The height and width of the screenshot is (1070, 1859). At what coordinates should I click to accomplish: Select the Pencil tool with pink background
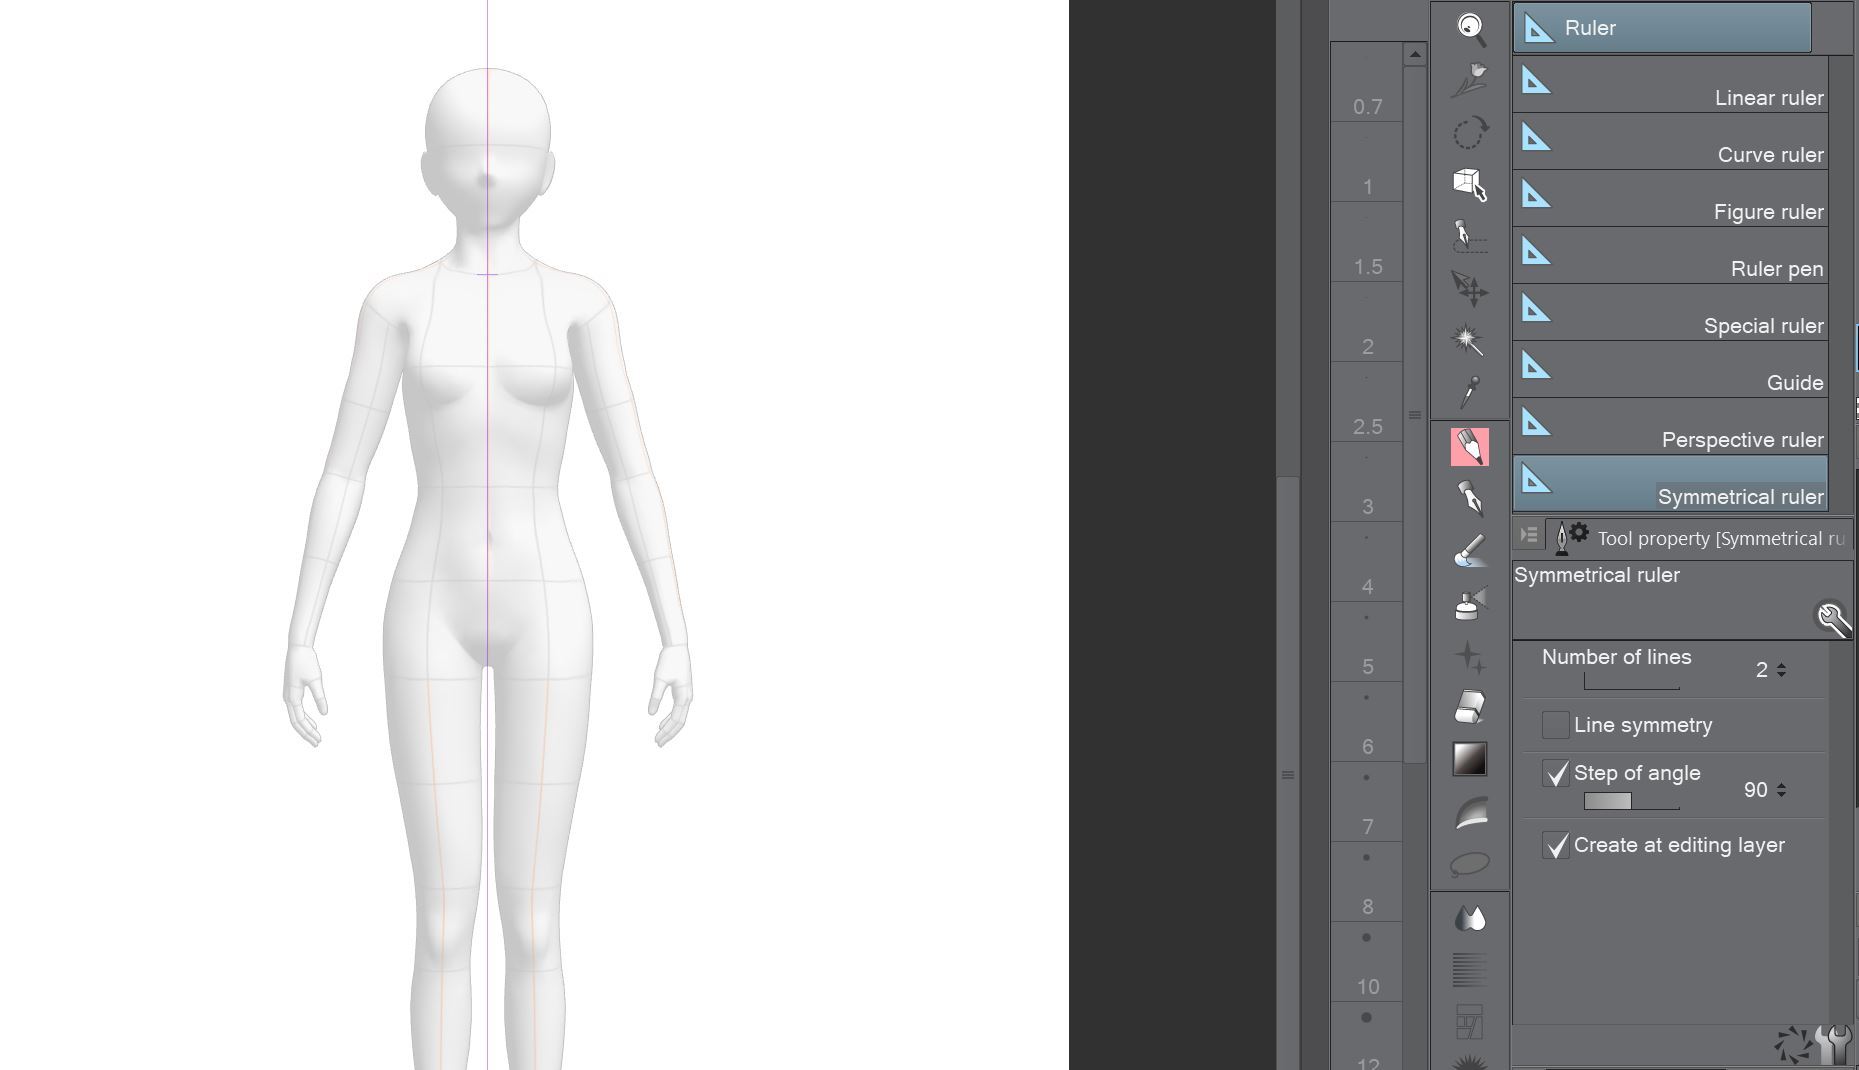(x=1470, y=446)
